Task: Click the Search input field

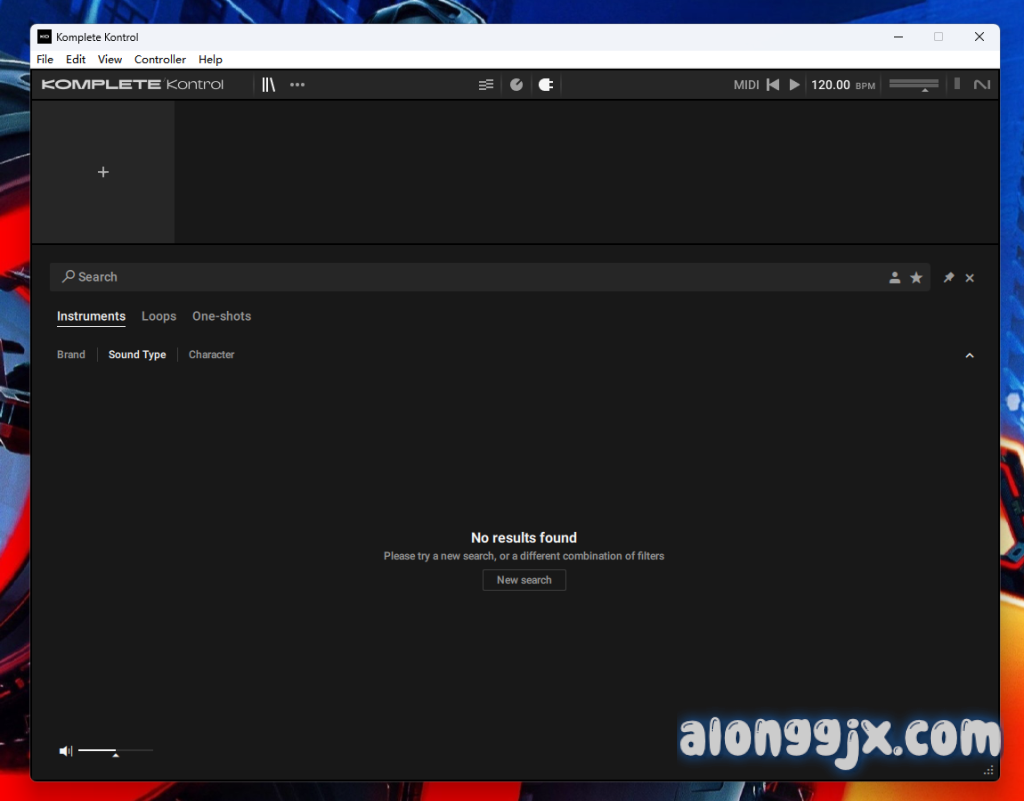Action: pos(470,277)
